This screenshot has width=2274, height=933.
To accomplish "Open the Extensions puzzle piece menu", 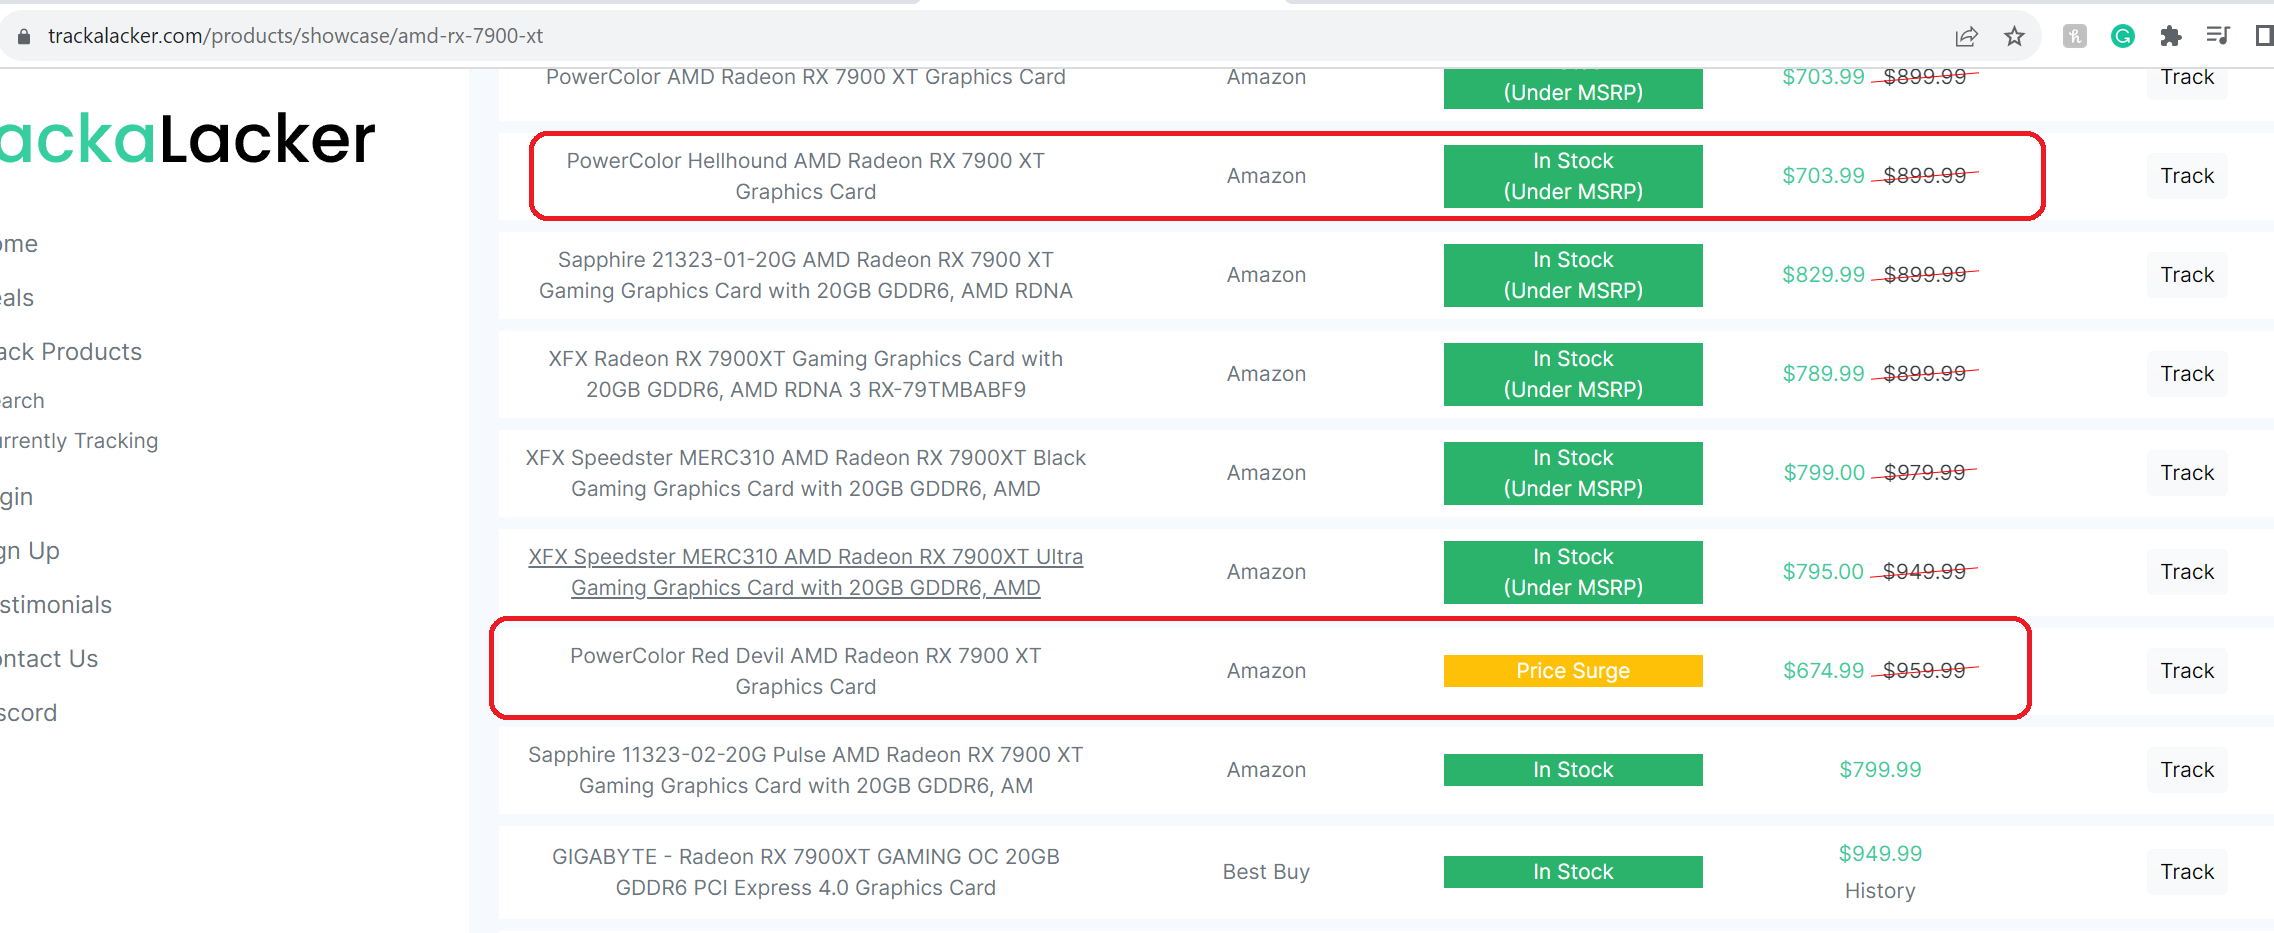I will point(2170,37).
